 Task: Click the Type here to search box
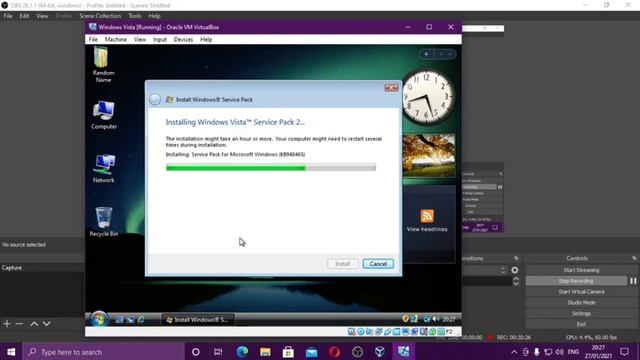coord(103,352)
